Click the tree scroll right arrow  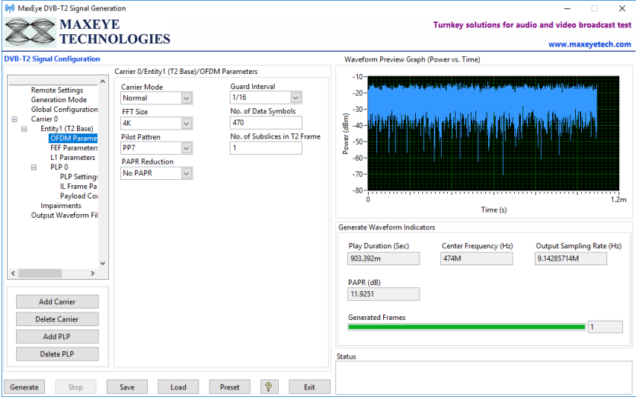pyautogui.click(x=92, y=273)
